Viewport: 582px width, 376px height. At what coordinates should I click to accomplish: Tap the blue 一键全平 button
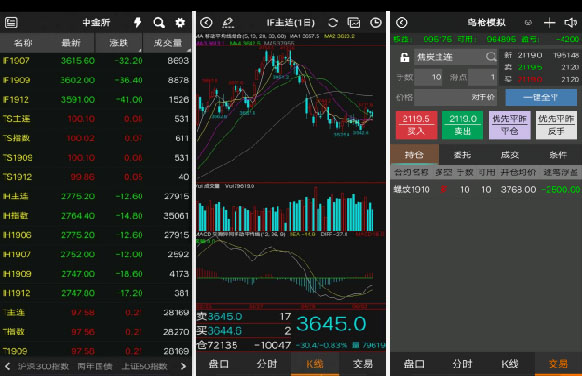coord(541,97)
